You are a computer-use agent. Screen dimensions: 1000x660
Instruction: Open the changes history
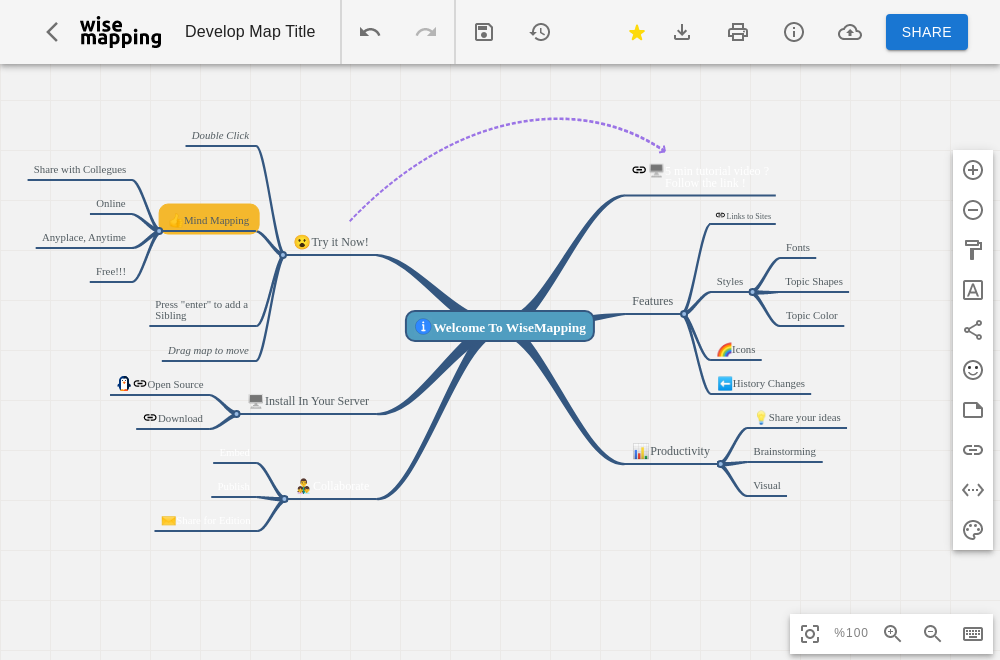tap(540, 32)
